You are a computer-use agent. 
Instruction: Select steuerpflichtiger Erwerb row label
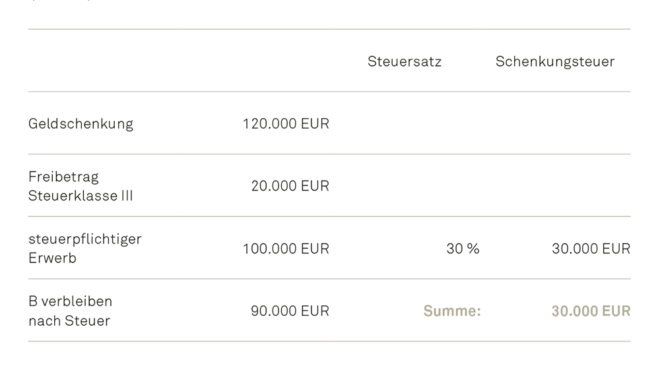point(85,248)
